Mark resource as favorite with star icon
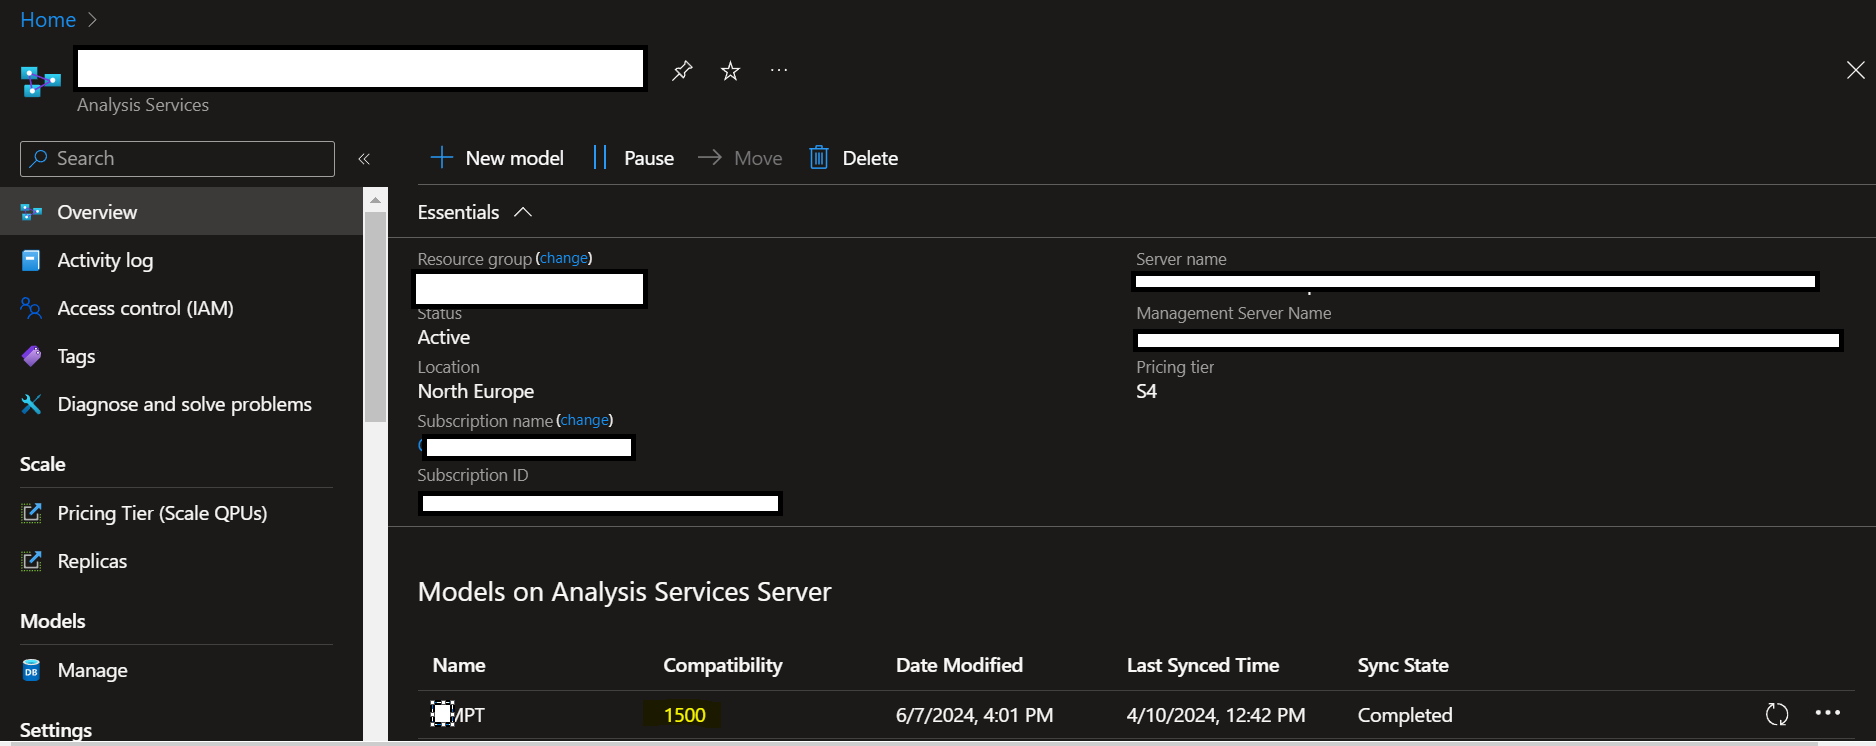Image resolution: width=1876 pixels, height=746 pixels. 730,70
